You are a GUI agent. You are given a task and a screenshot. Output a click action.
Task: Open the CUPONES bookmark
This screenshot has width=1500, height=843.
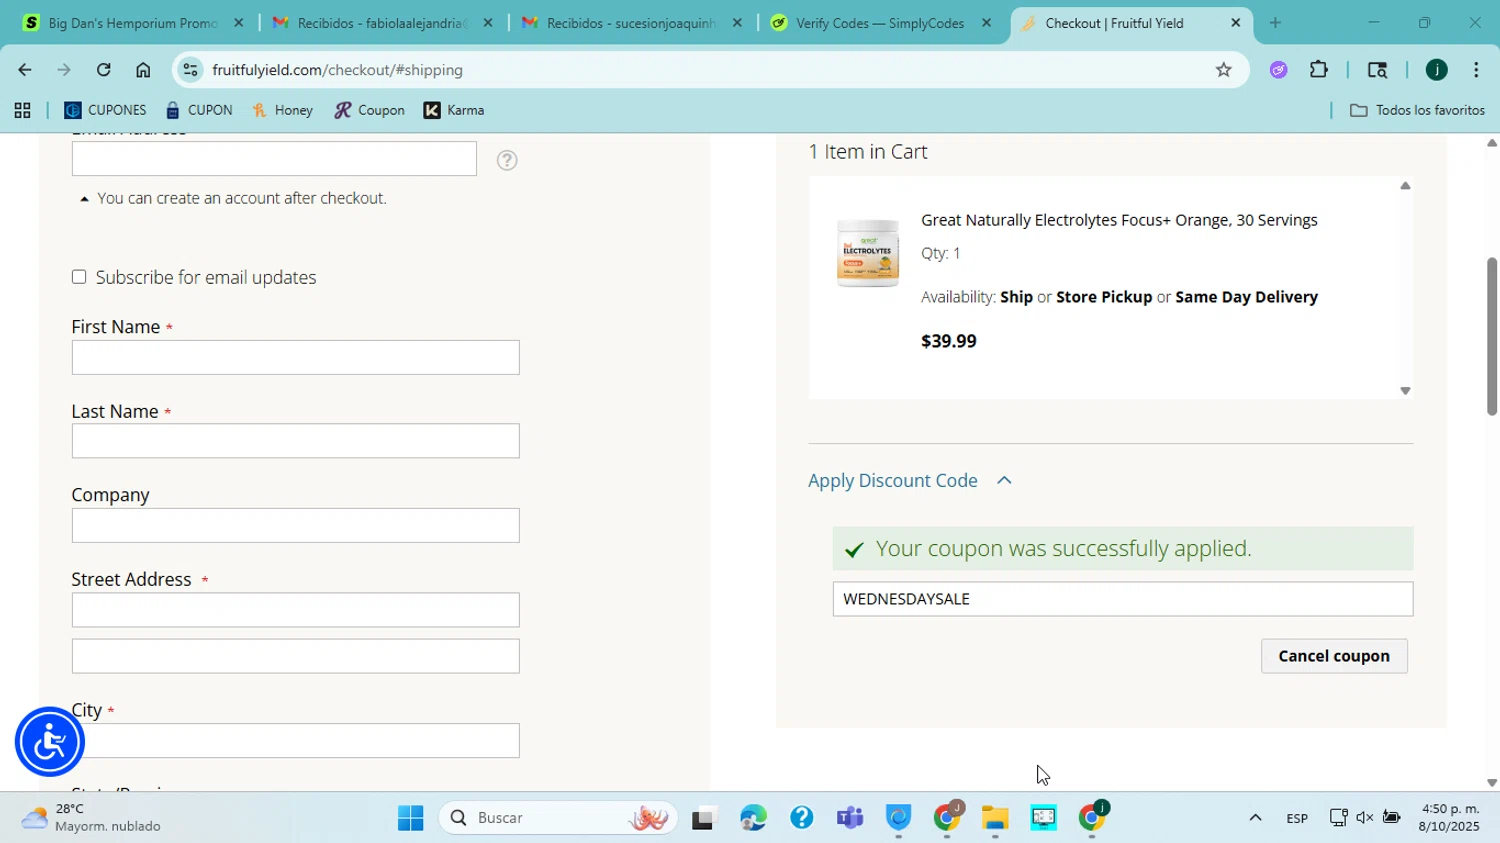tap(105, 111)
